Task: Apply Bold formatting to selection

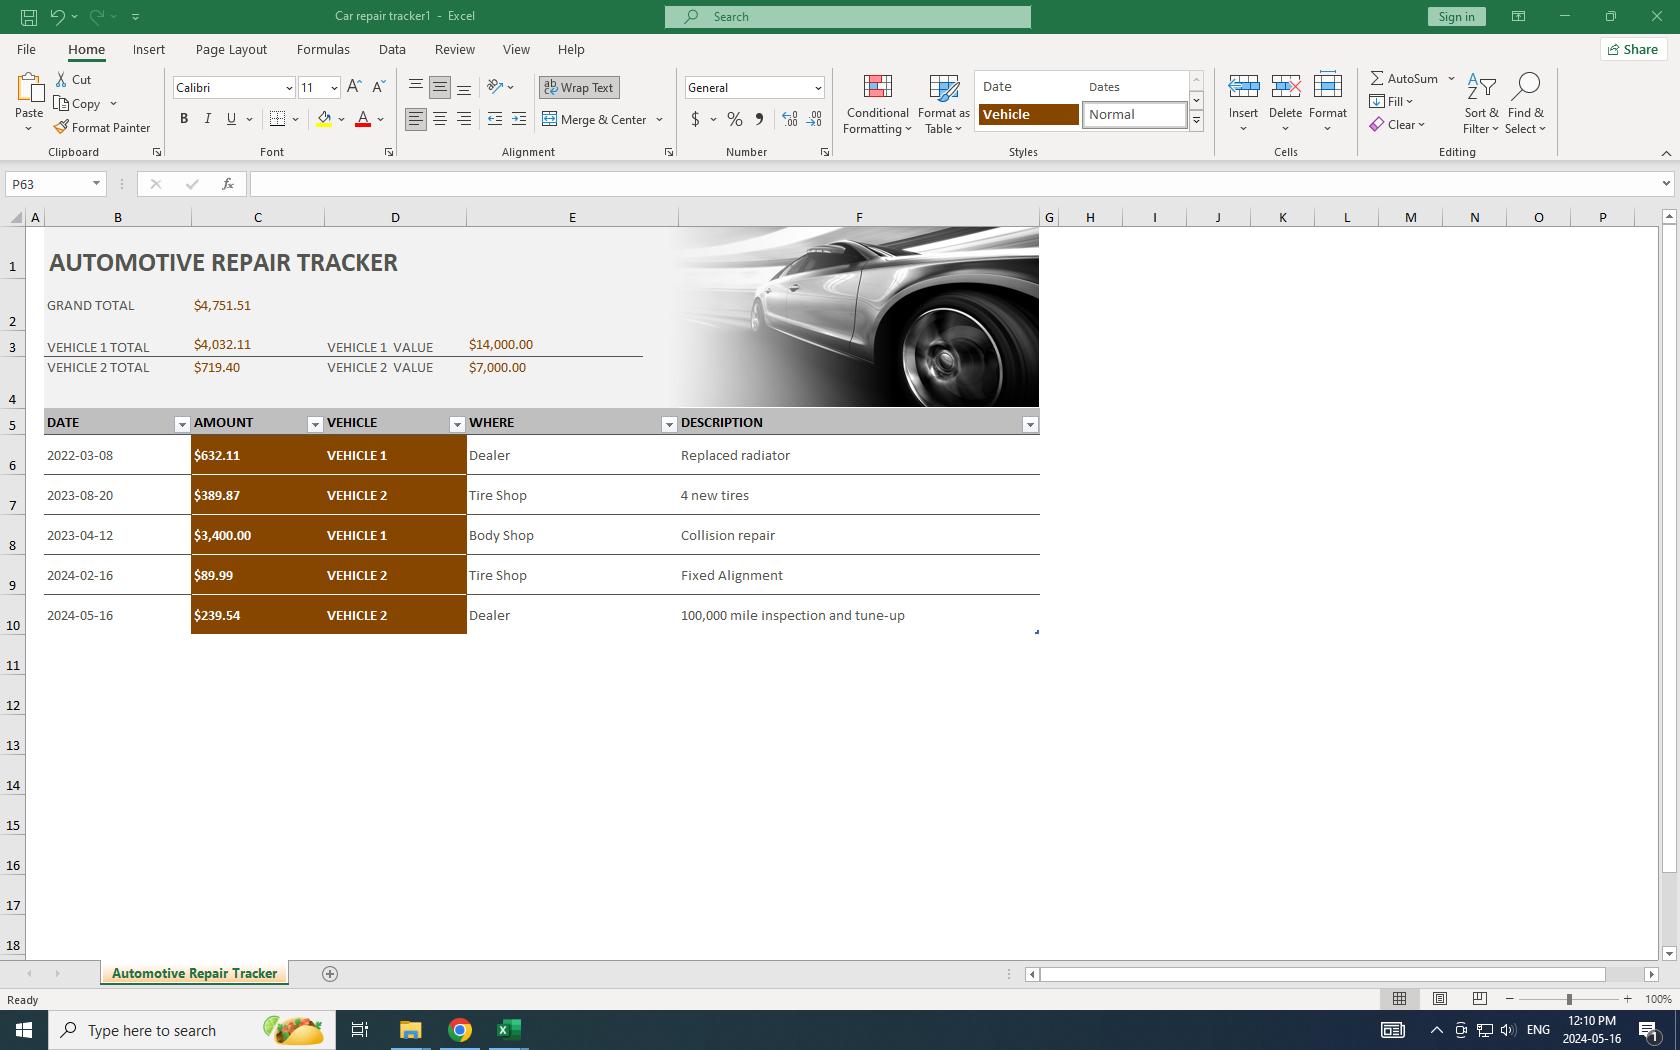Action: point(184,119)
